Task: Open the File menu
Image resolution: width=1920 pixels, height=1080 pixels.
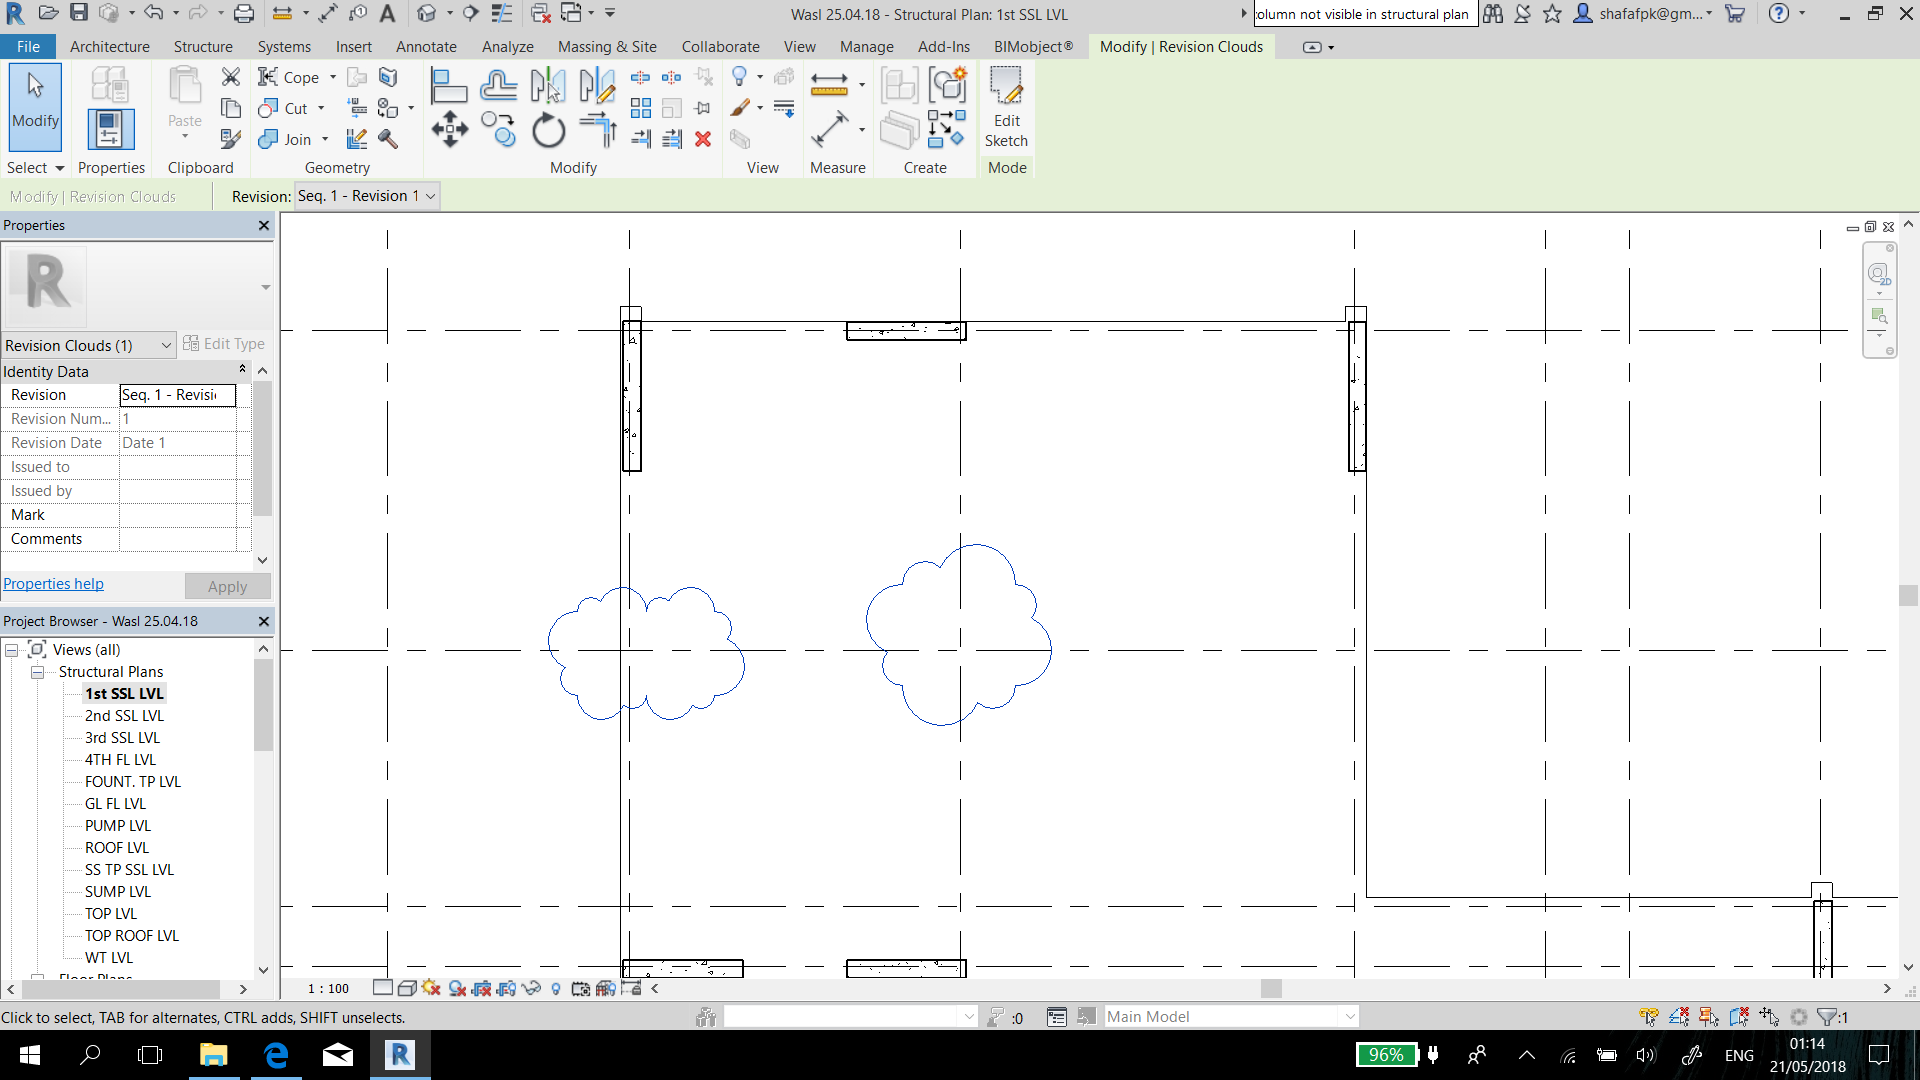Action: pos(28,46)
